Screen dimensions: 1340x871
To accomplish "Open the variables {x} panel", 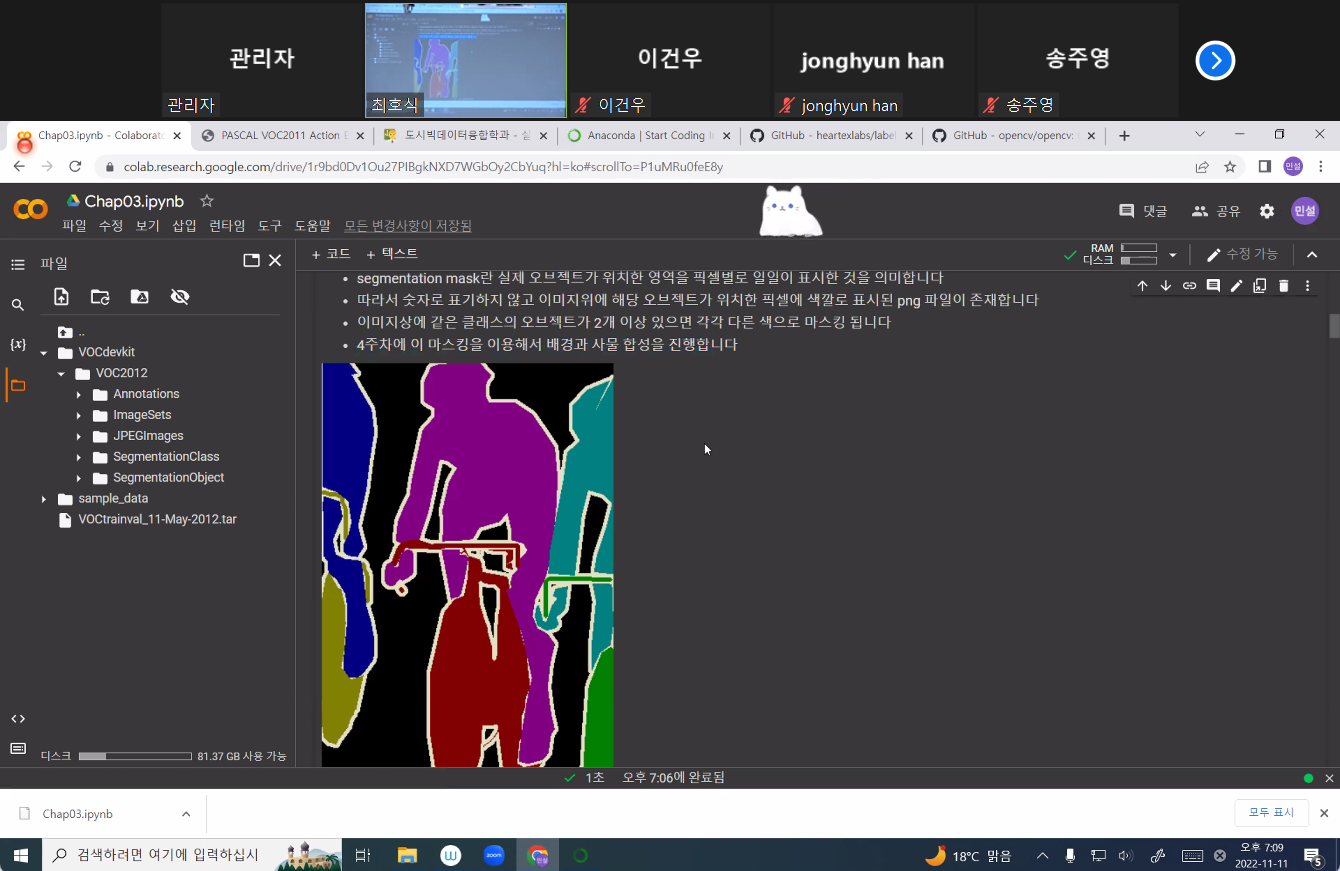I will pos(17,345).
